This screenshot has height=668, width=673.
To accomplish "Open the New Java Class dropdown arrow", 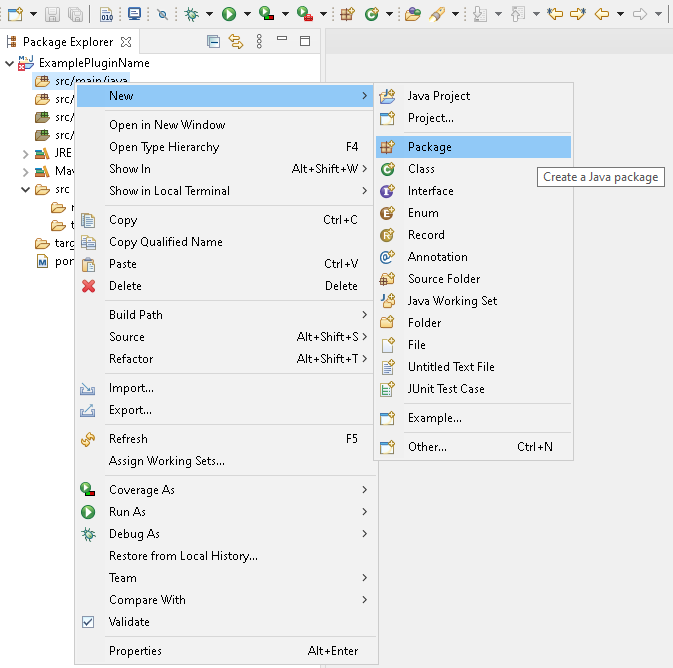I will click(389, 14).
